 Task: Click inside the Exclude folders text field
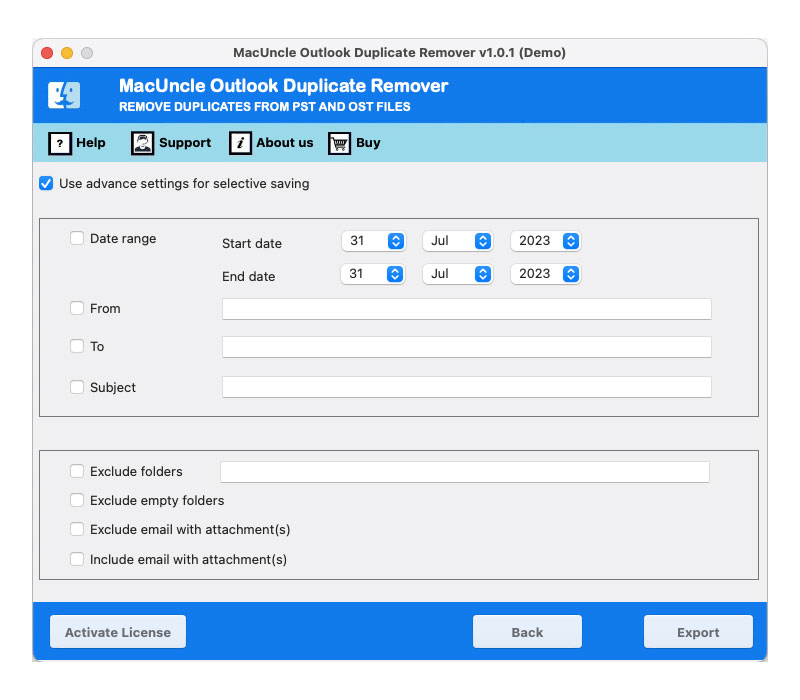click(466, 471)
